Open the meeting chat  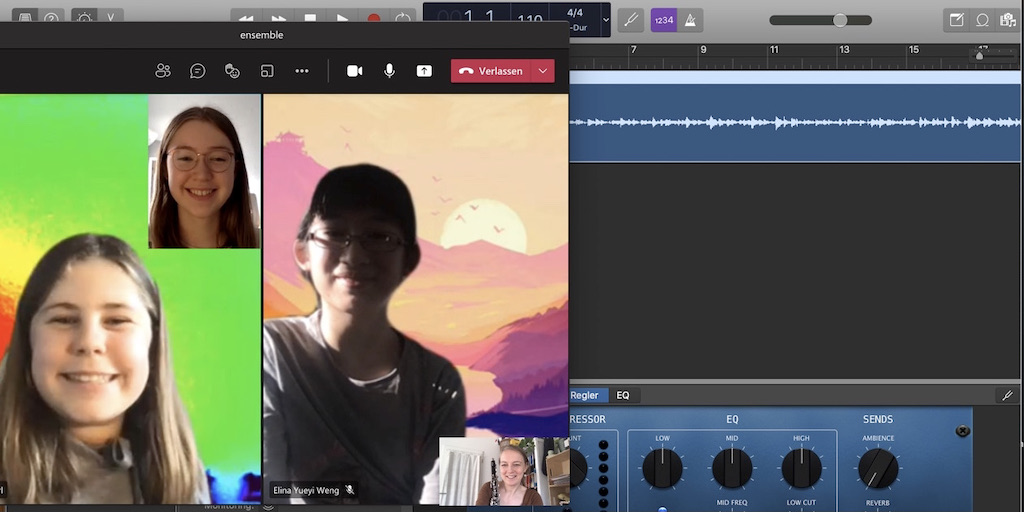point(198,71)
